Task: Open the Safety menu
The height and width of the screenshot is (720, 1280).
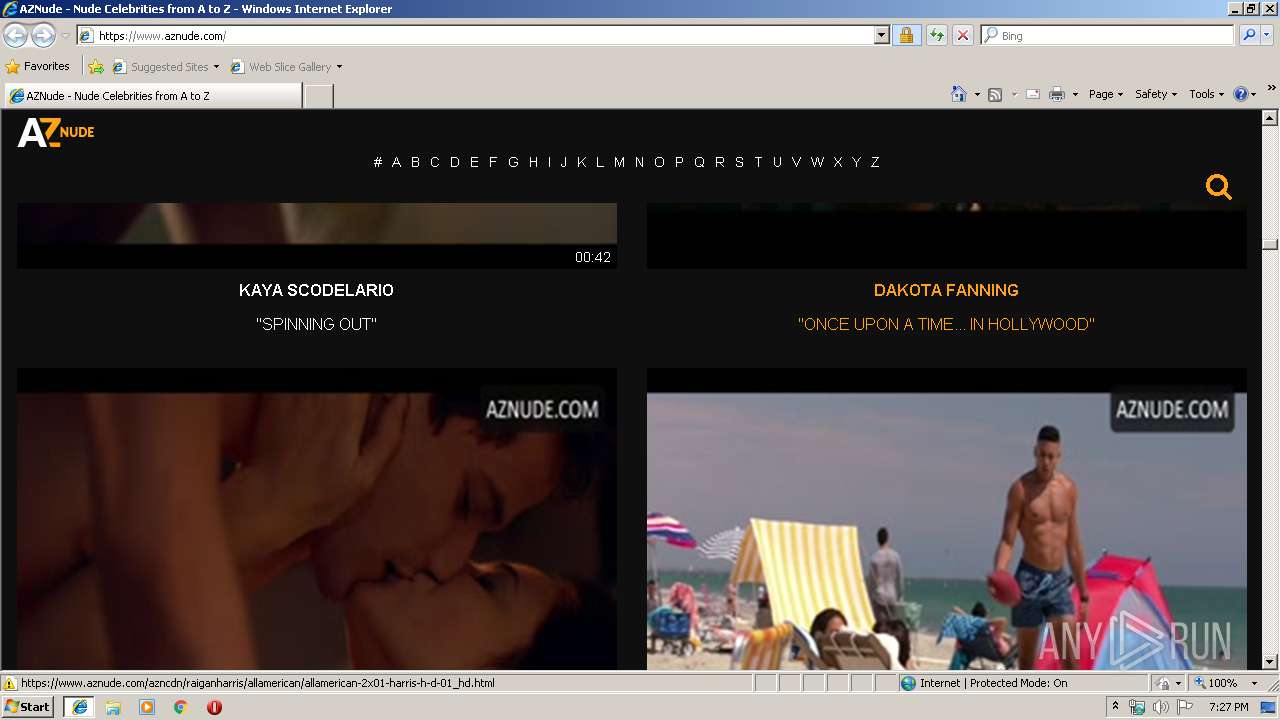Action: [x=1156, y=94]
